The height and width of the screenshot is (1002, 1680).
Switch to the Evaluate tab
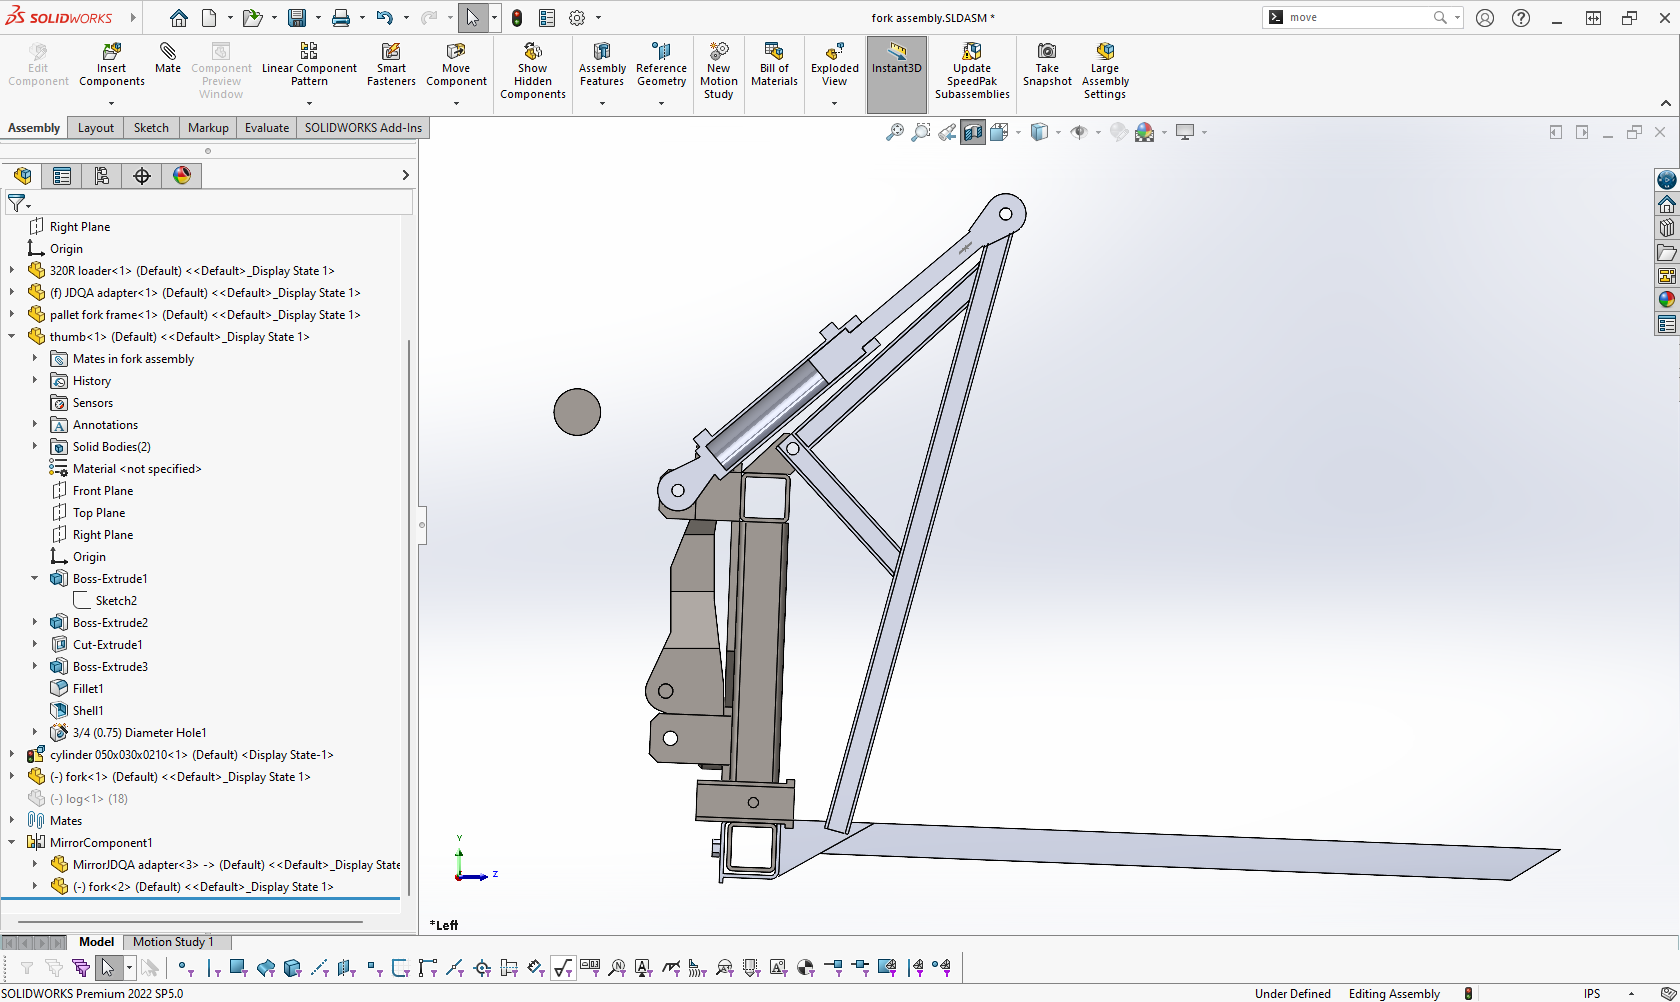click(x=267, y=128)
